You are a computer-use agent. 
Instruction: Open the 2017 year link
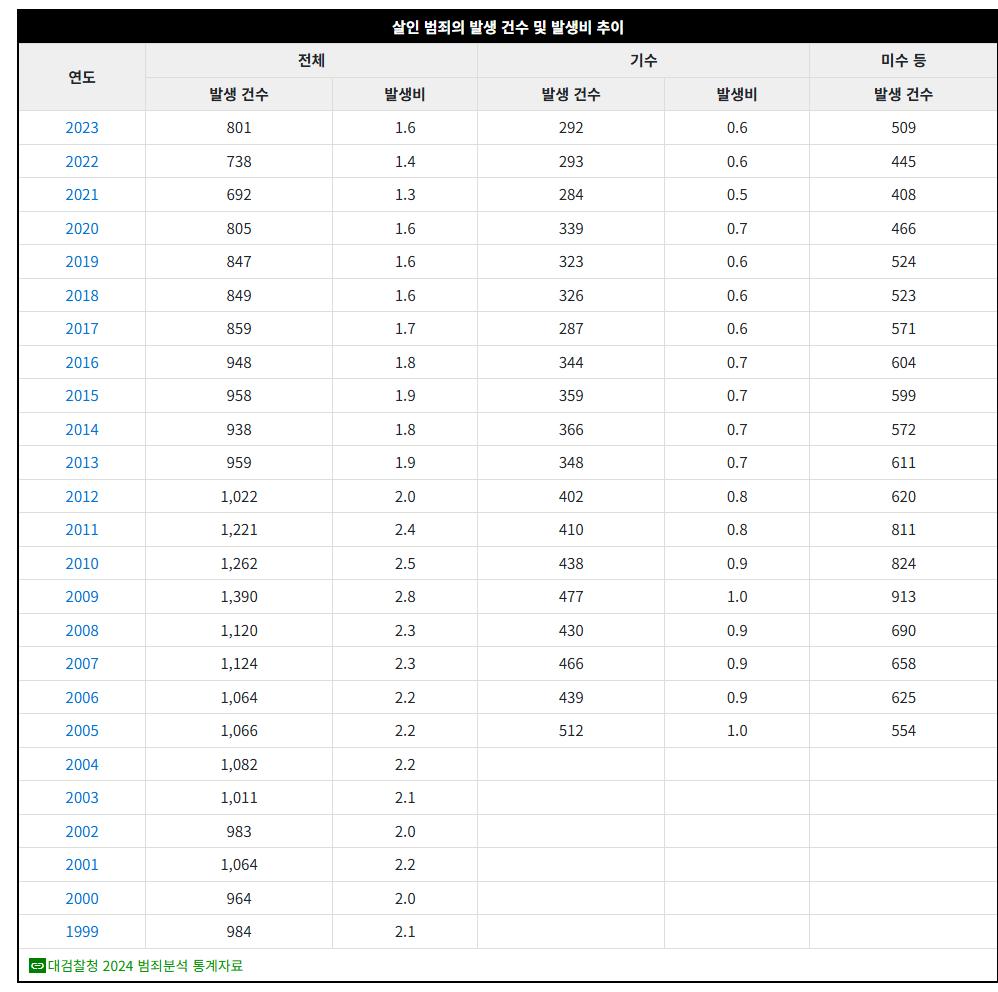tap(82, 329)
